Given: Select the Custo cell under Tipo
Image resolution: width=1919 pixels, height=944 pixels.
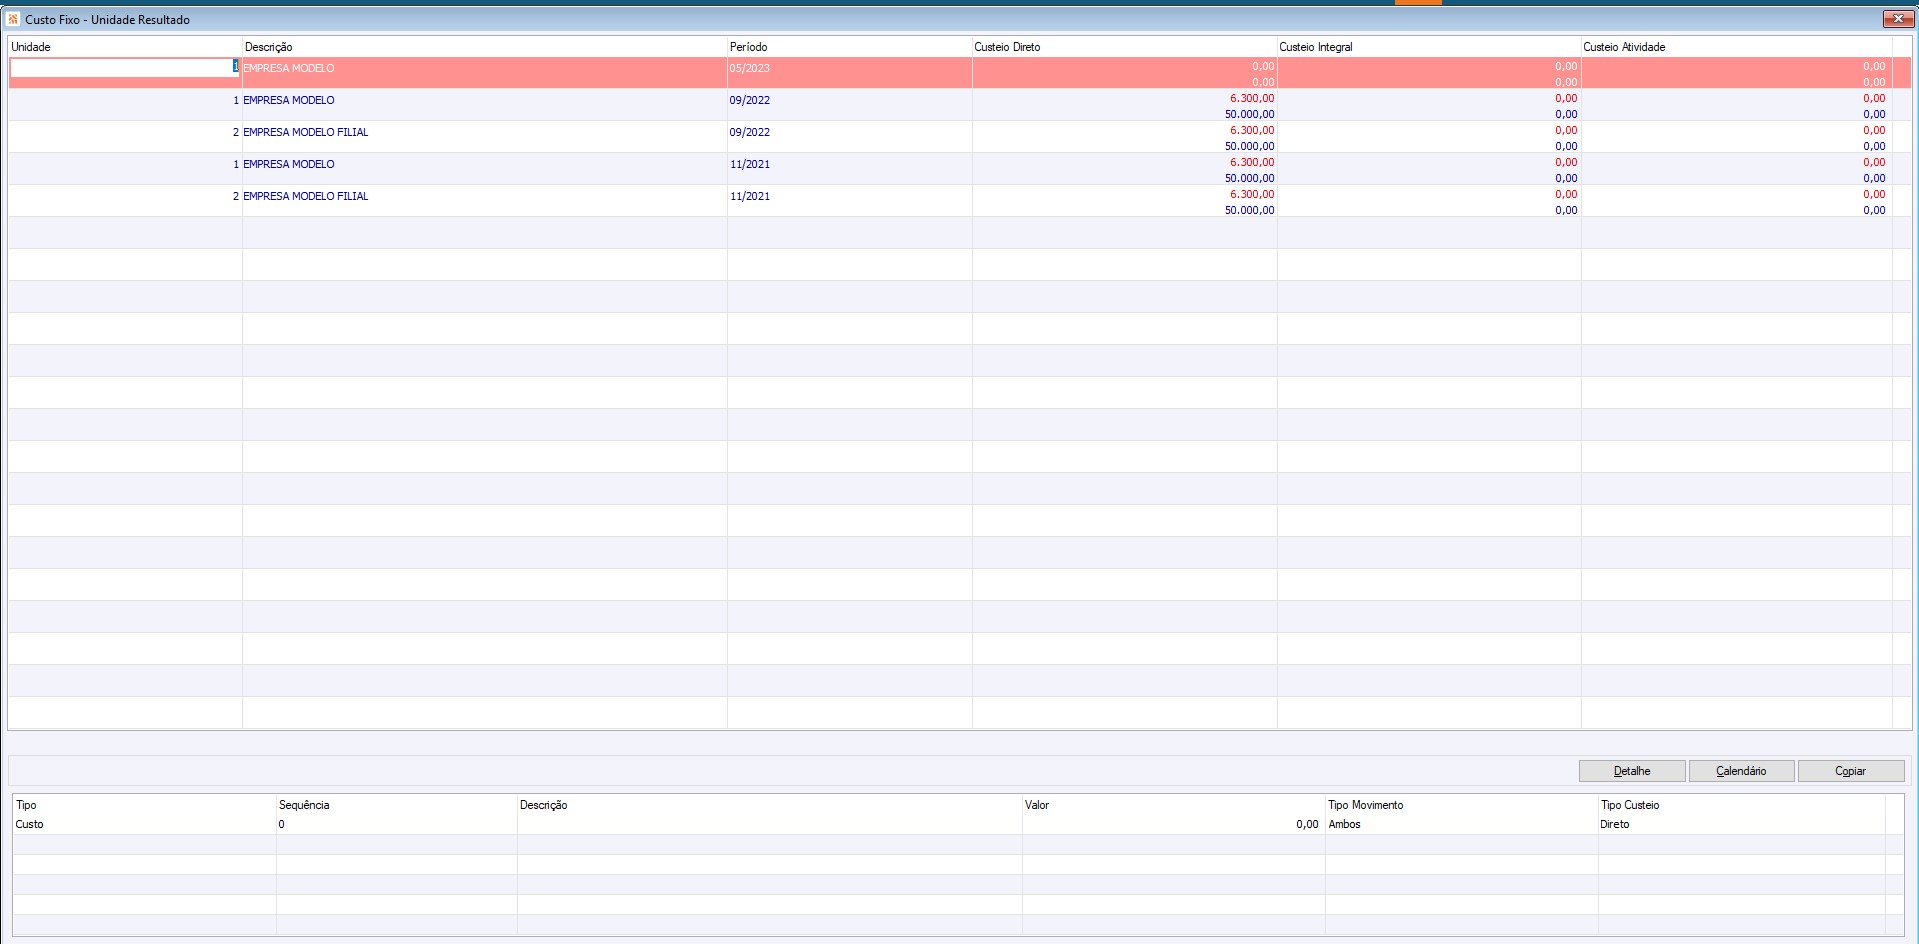Looking at the screenshot, I should pyautogui.click(x=30, y=824).
